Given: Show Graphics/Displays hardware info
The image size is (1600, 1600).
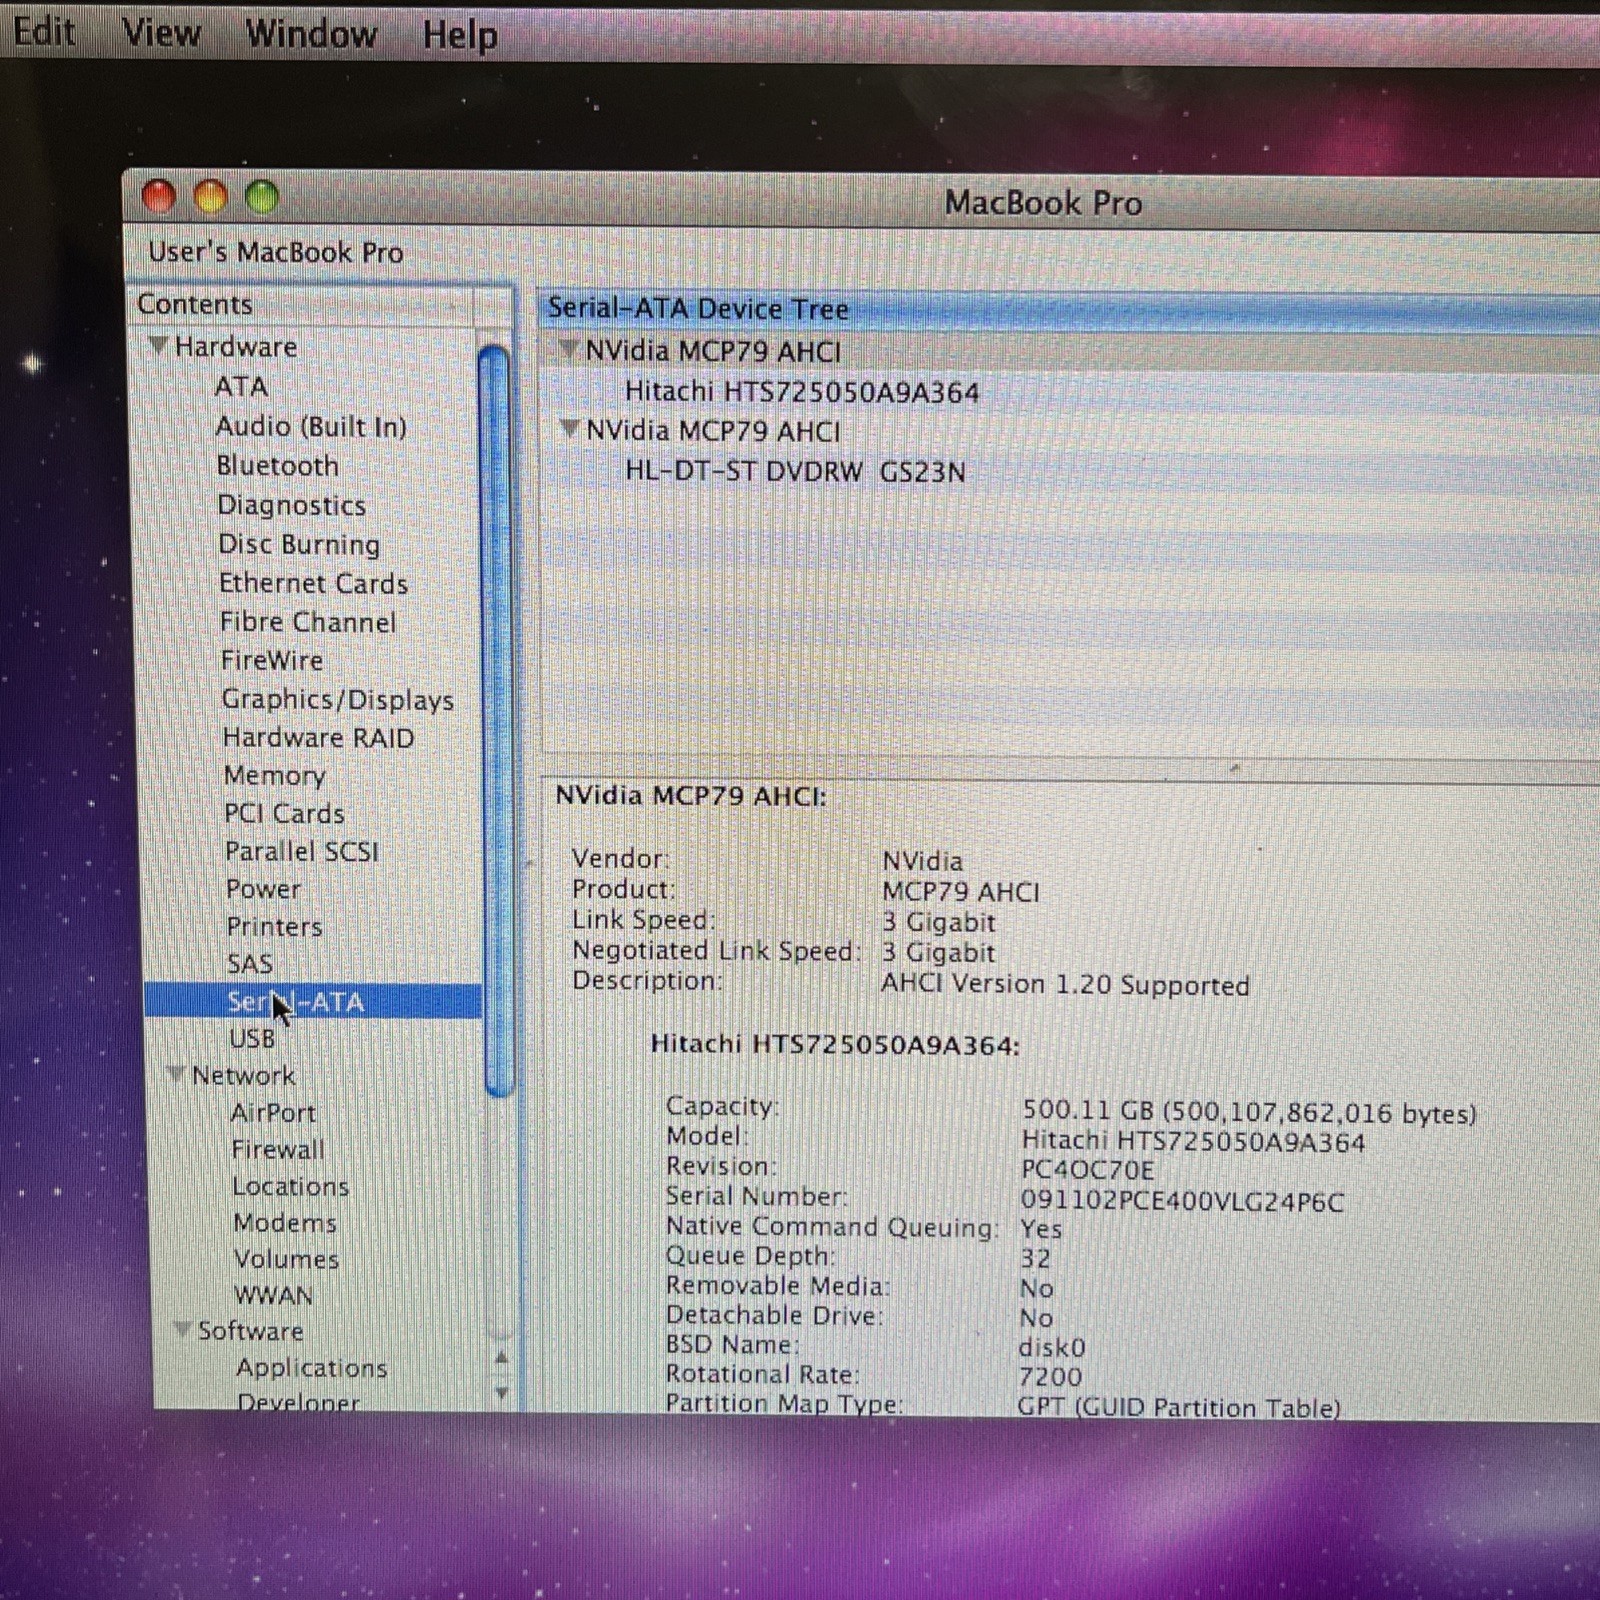Looking at the screenshot, I should (x=337, y=699).
